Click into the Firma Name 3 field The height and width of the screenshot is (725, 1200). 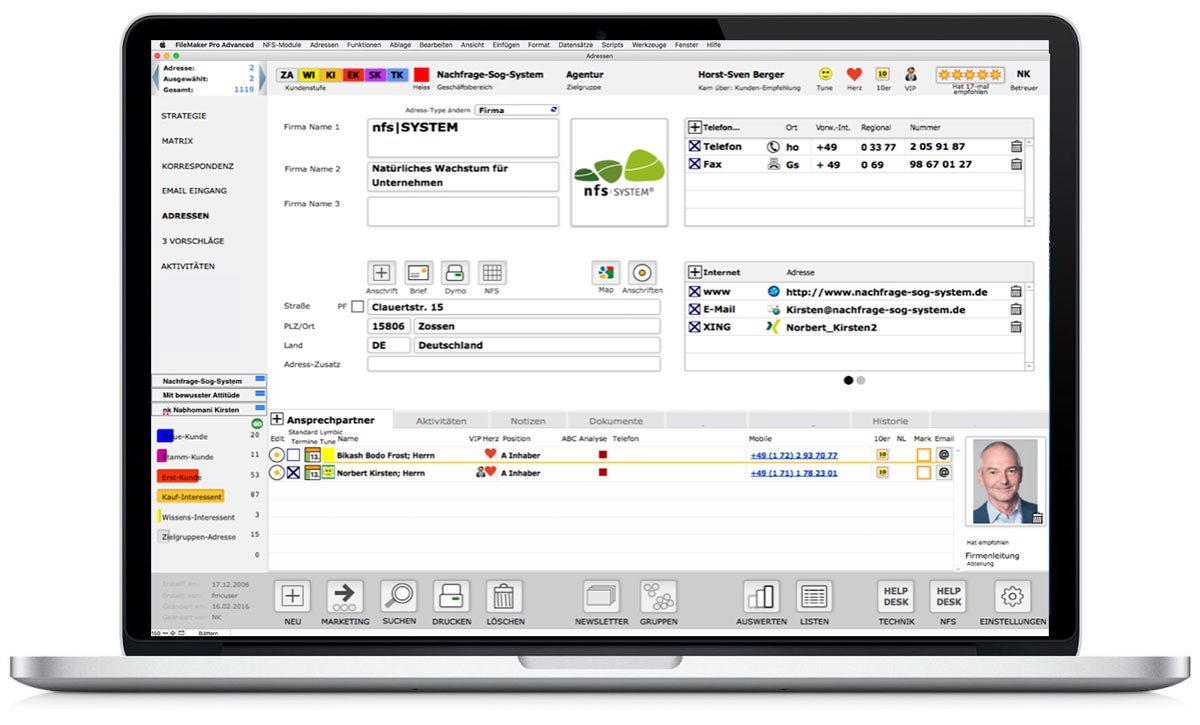[463, 211]
